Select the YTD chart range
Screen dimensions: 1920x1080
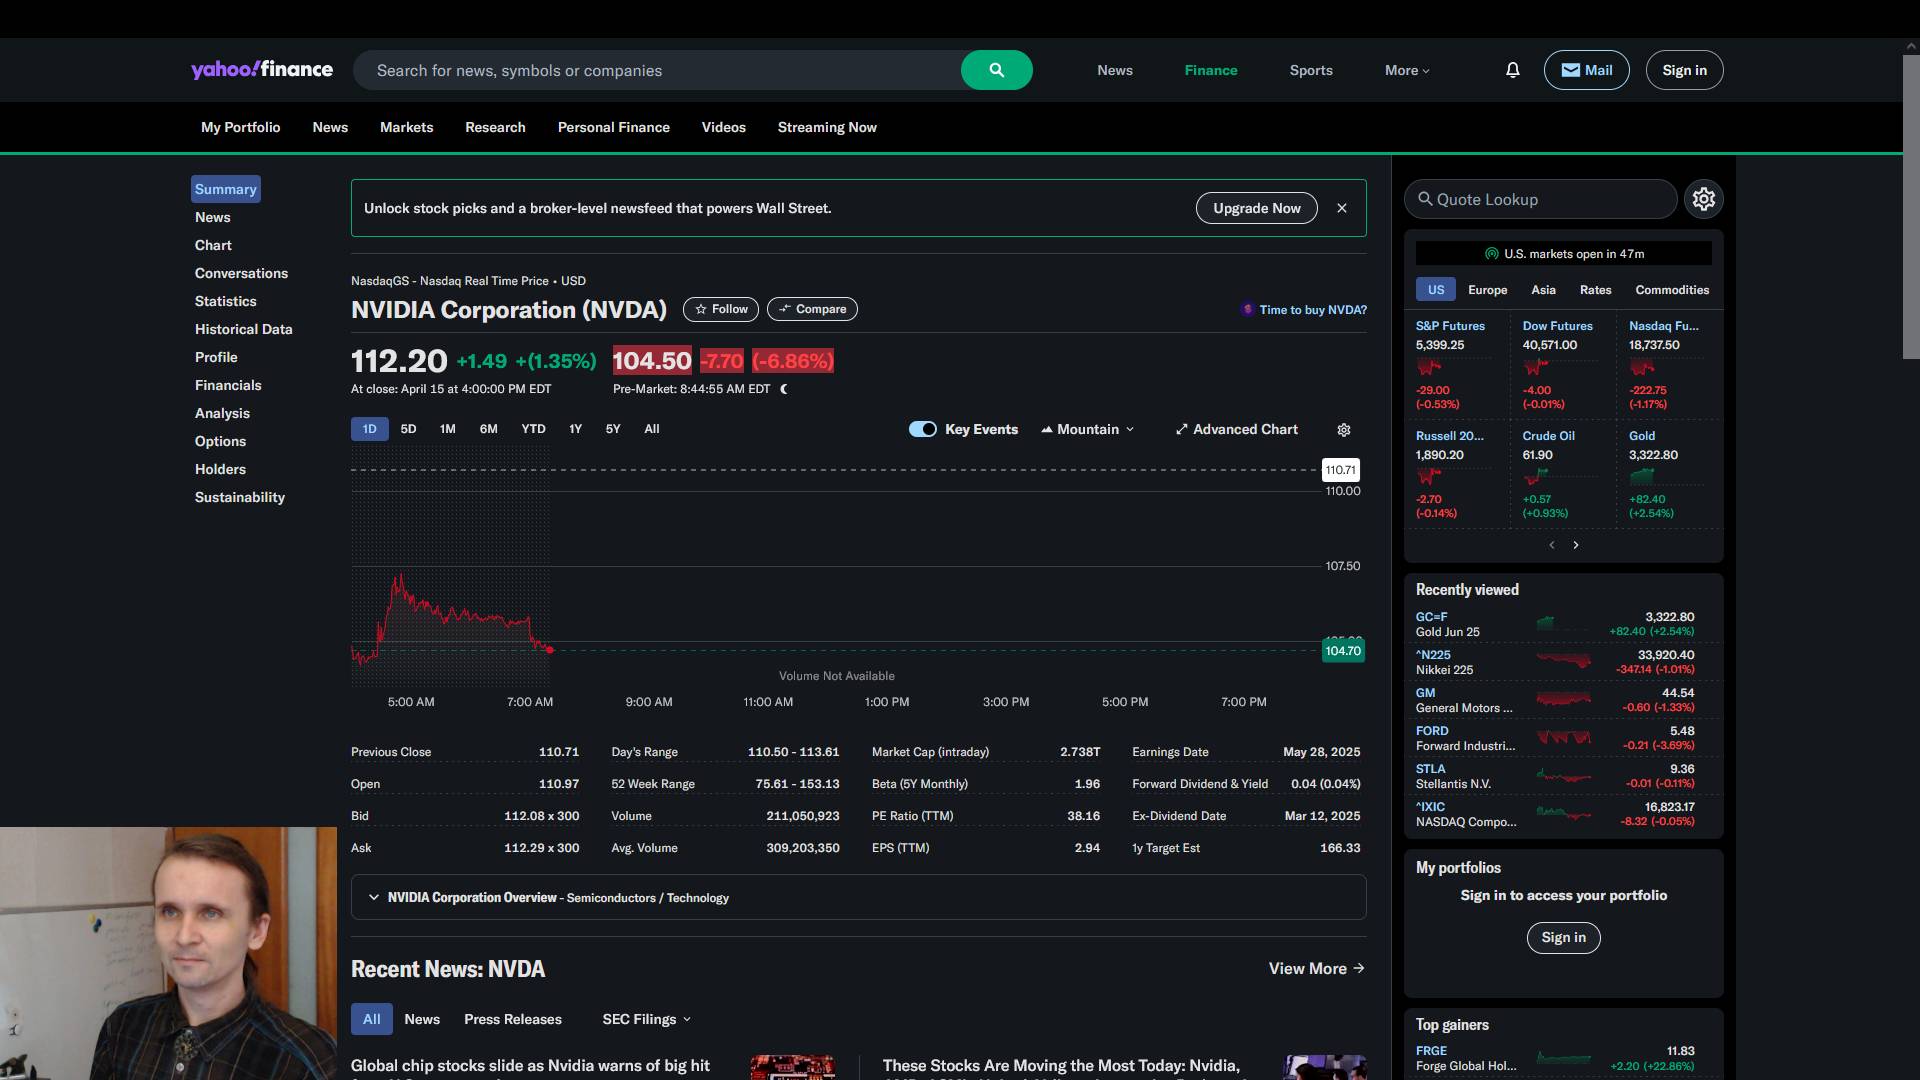(x=533, y=429)
